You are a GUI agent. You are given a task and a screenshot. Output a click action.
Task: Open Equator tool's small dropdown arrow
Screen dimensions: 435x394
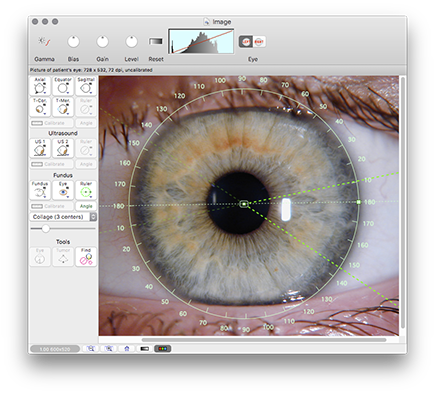(68, 93)
